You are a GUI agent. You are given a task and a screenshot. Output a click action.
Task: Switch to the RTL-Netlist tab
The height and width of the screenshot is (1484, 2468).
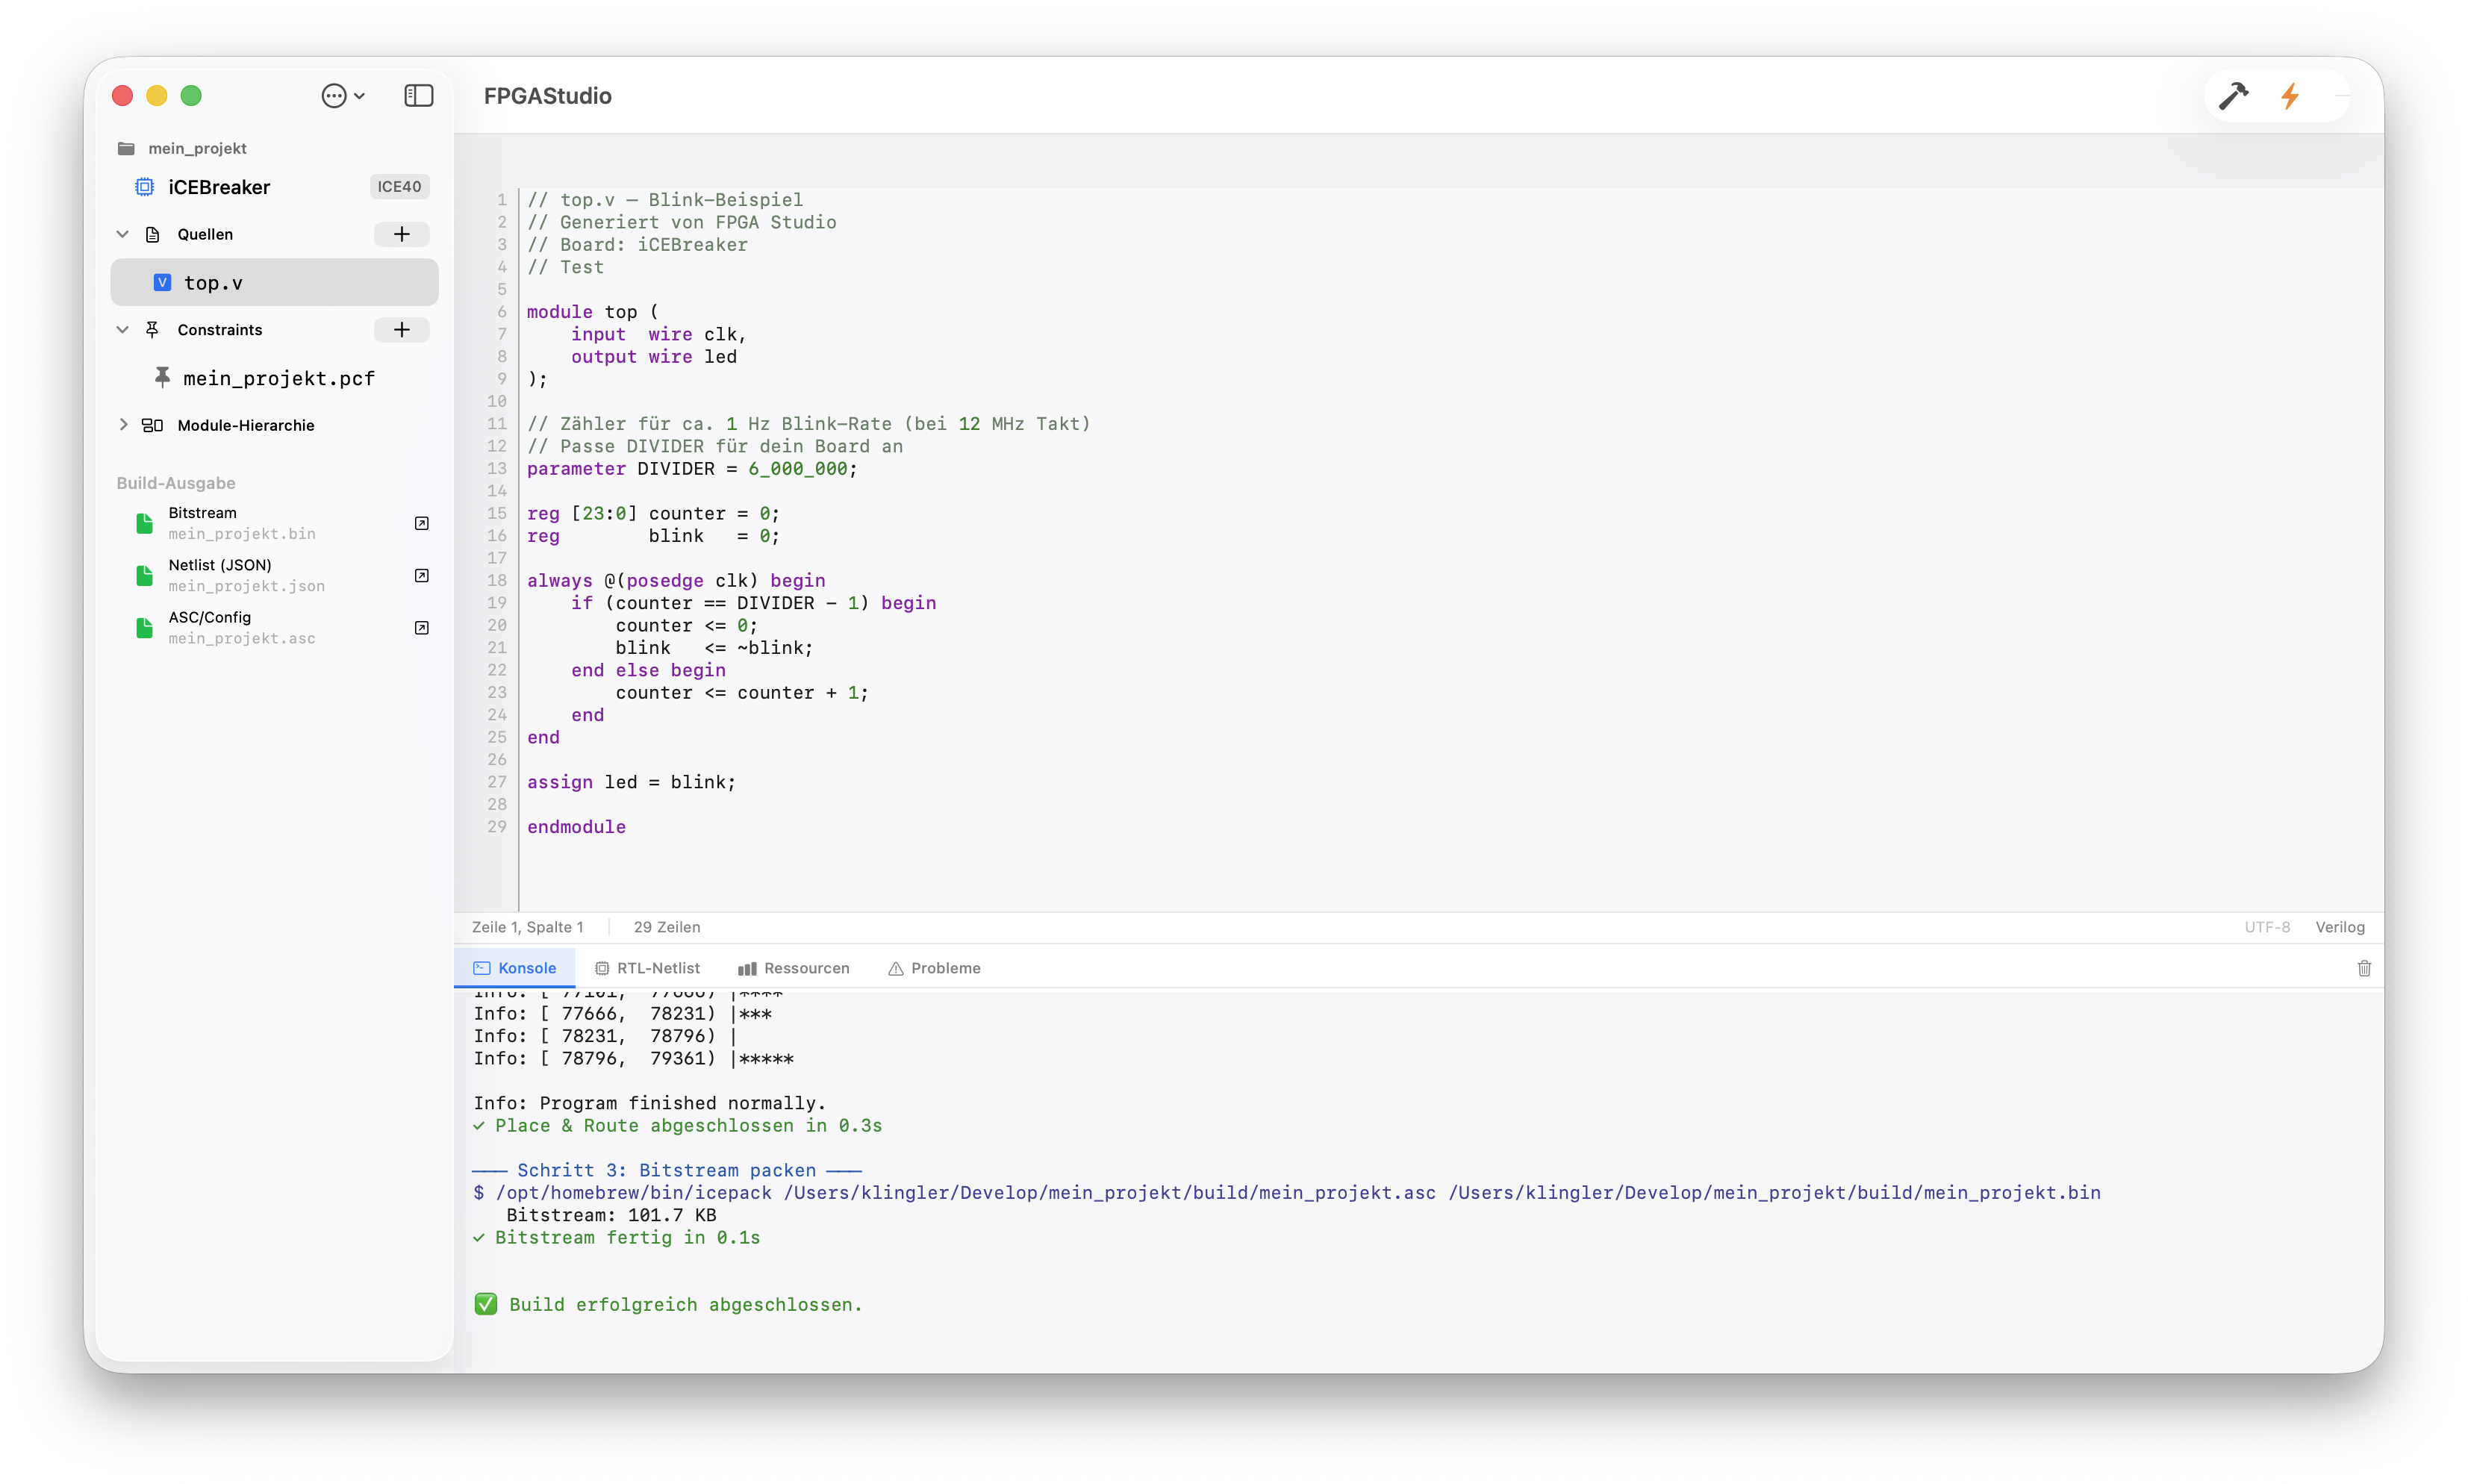647,968
